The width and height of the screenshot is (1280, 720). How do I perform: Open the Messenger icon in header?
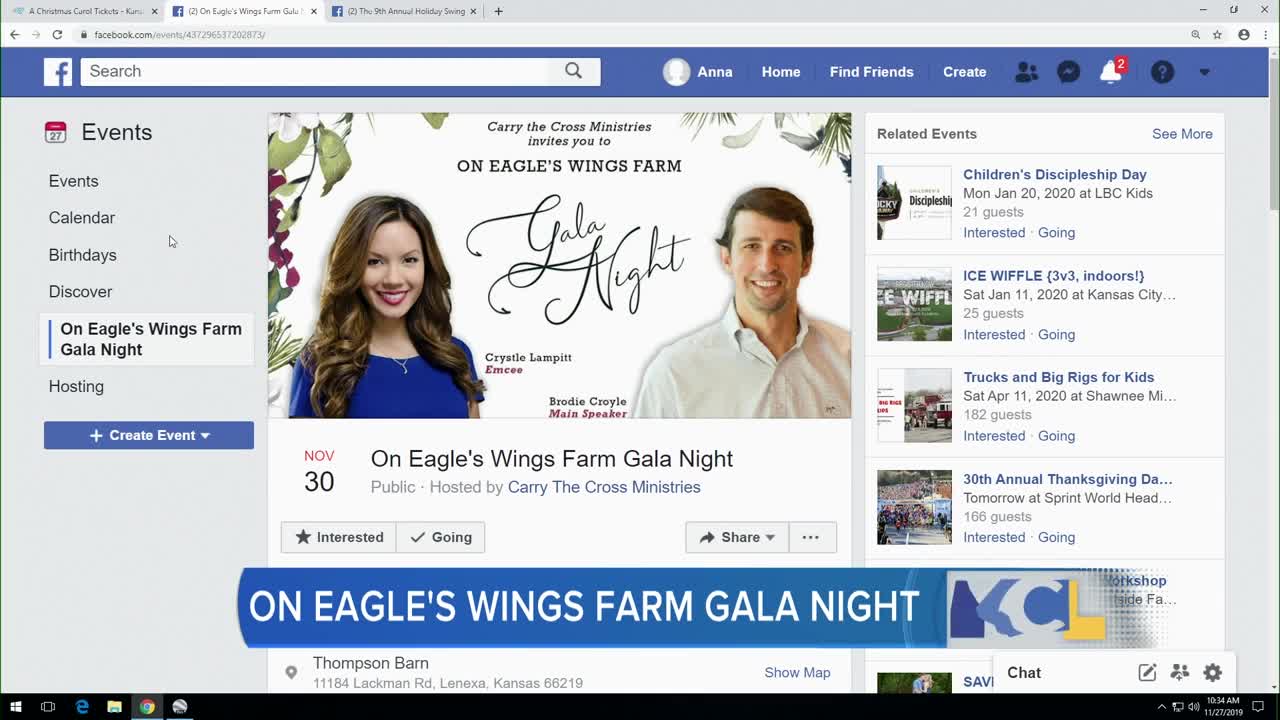coord(1068,72)
